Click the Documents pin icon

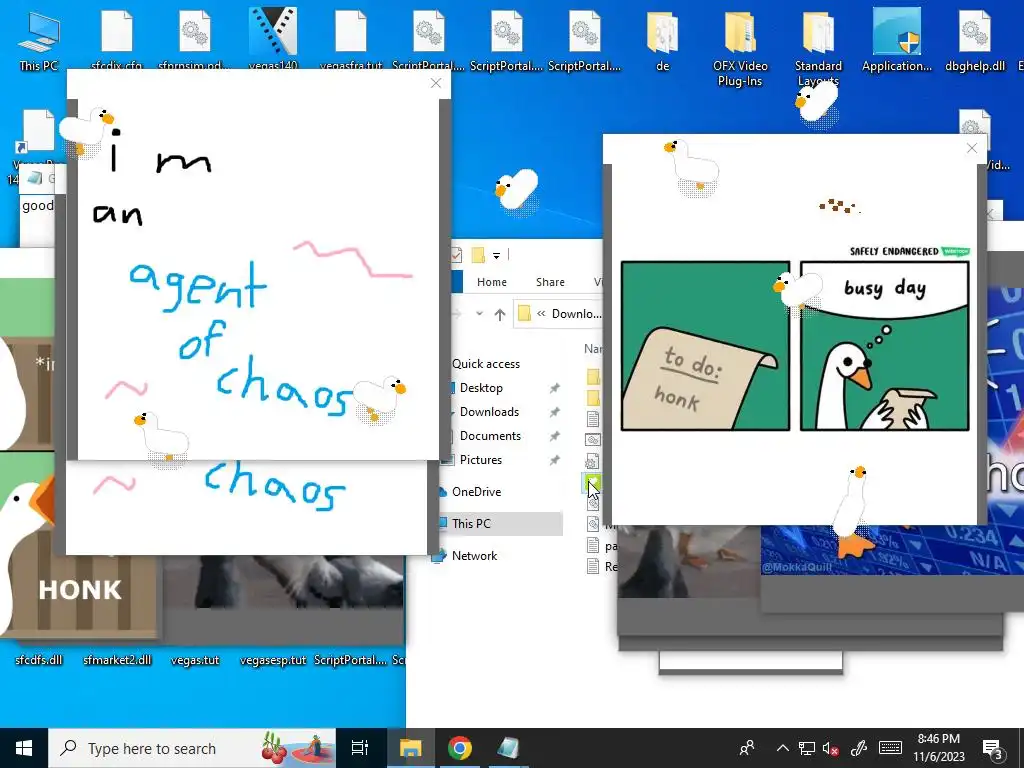tap(554, 436)
